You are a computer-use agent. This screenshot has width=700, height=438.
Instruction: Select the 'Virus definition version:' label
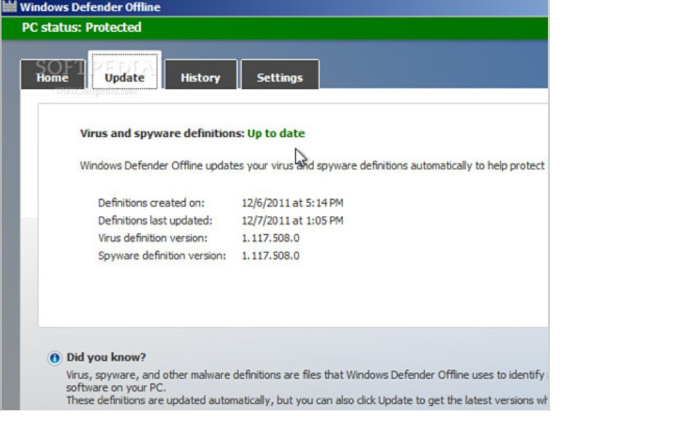coord(153,238)
